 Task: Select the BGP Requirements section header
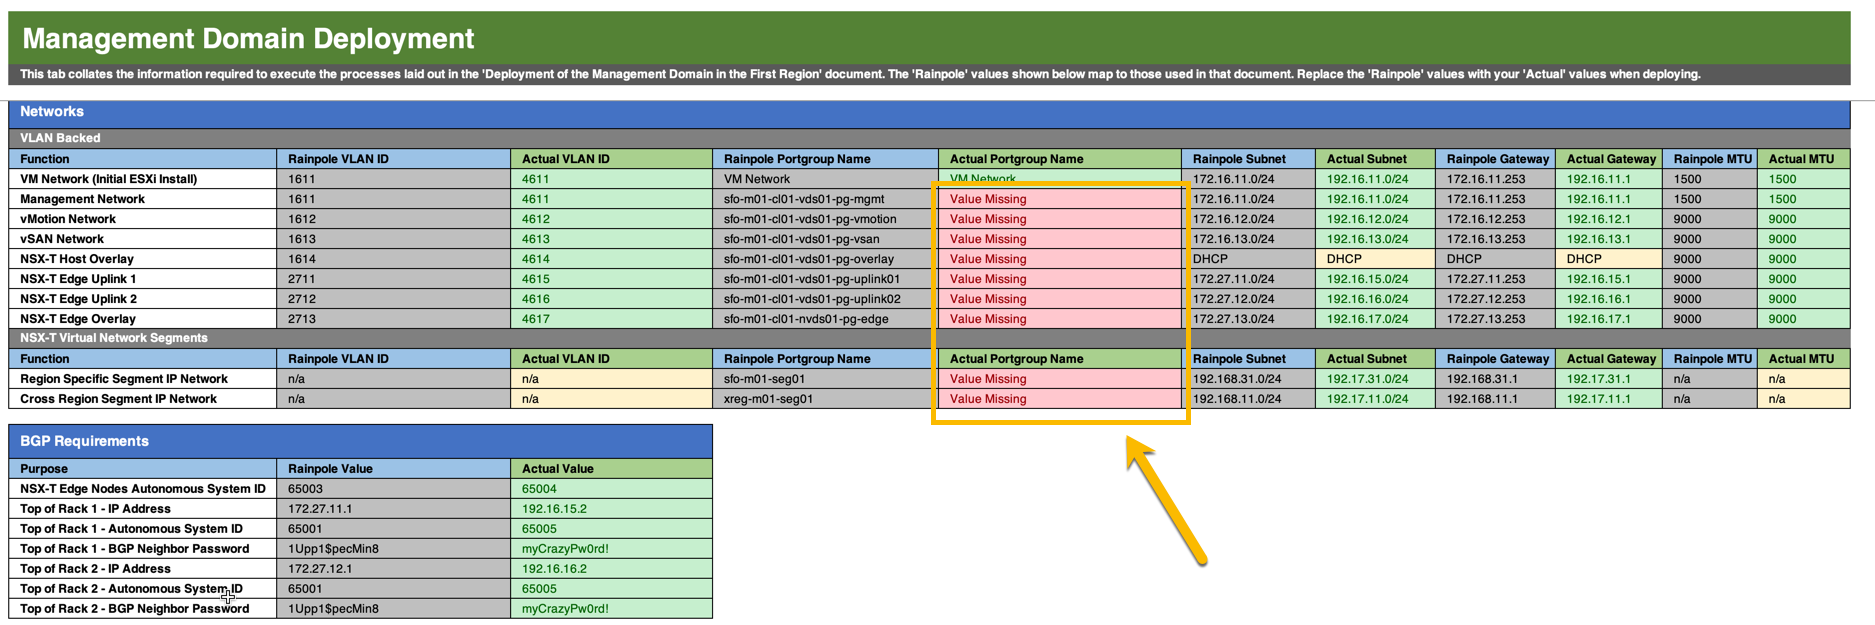[360, 441]
